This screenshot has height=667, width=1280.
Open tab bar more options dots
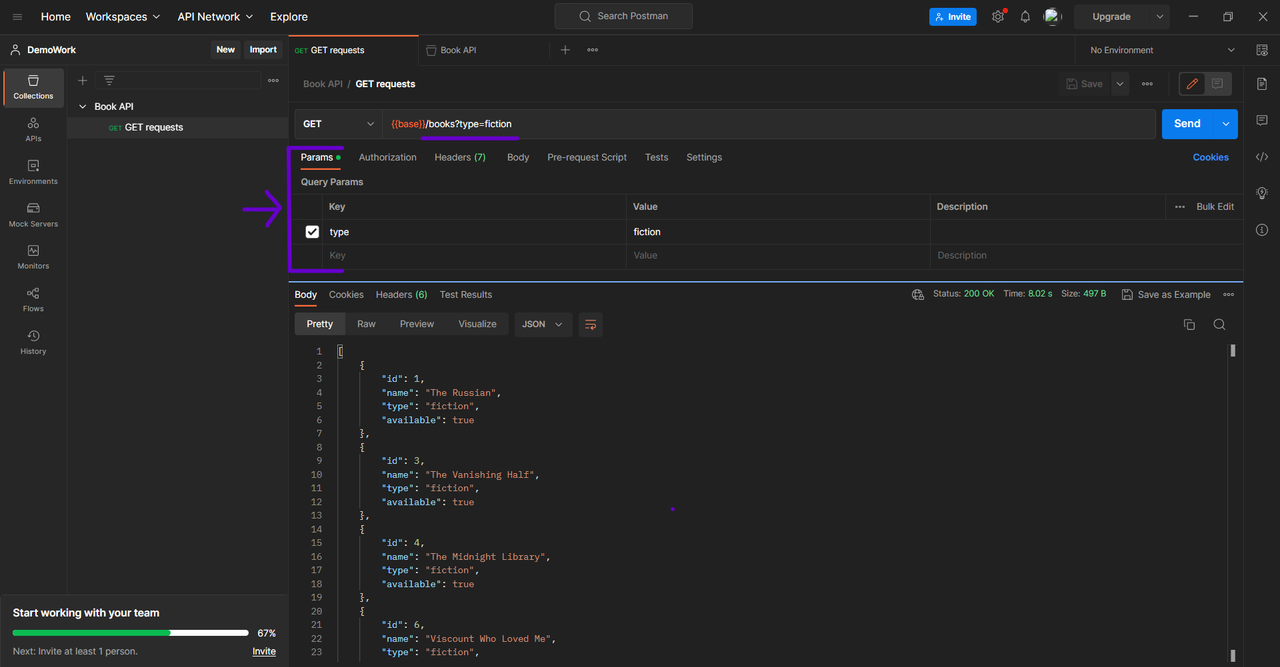[593, 50]
